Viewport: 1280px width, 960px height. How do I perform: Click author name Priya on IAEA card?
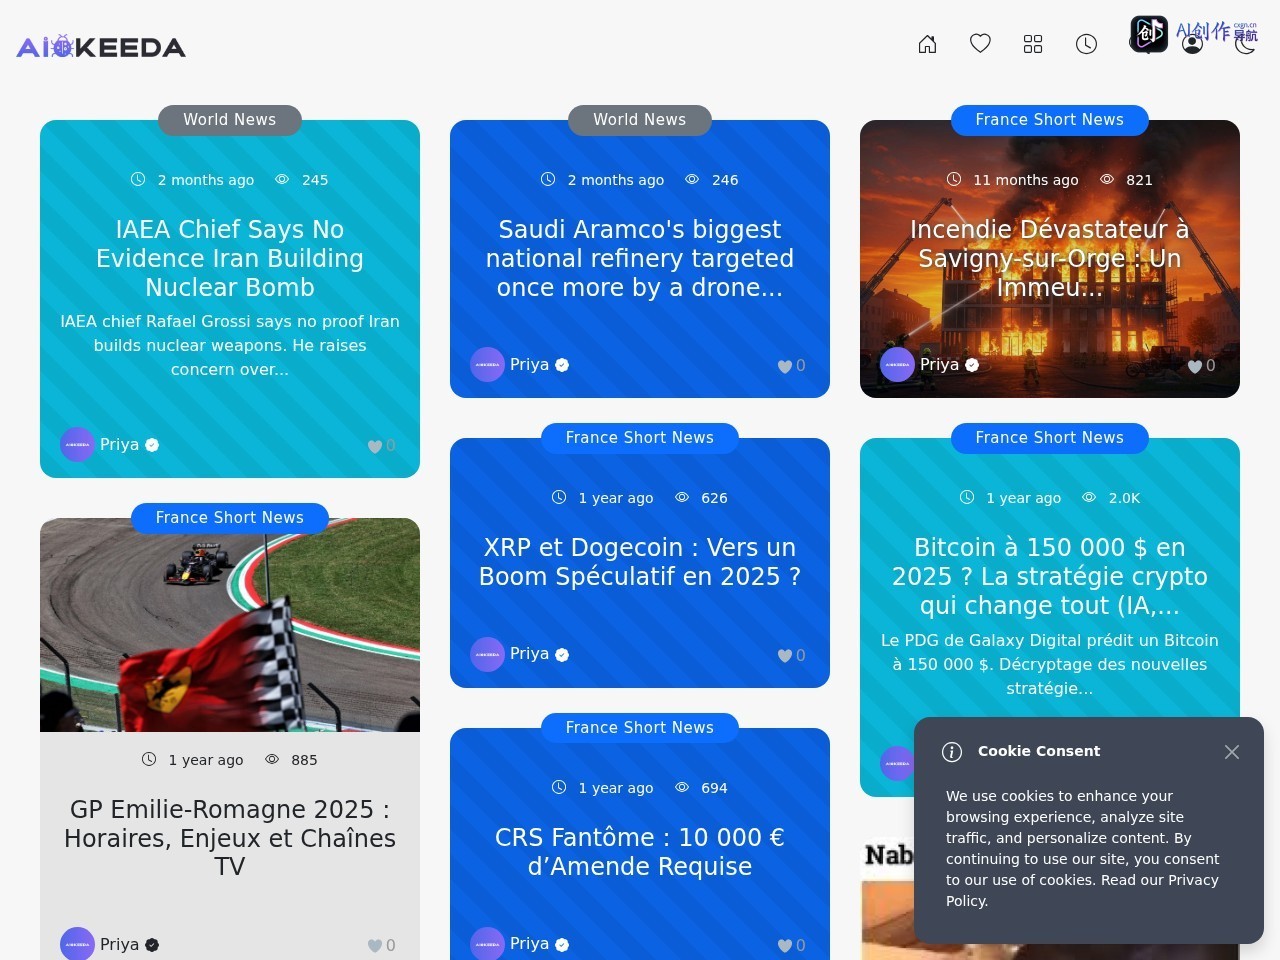point(119,445)
